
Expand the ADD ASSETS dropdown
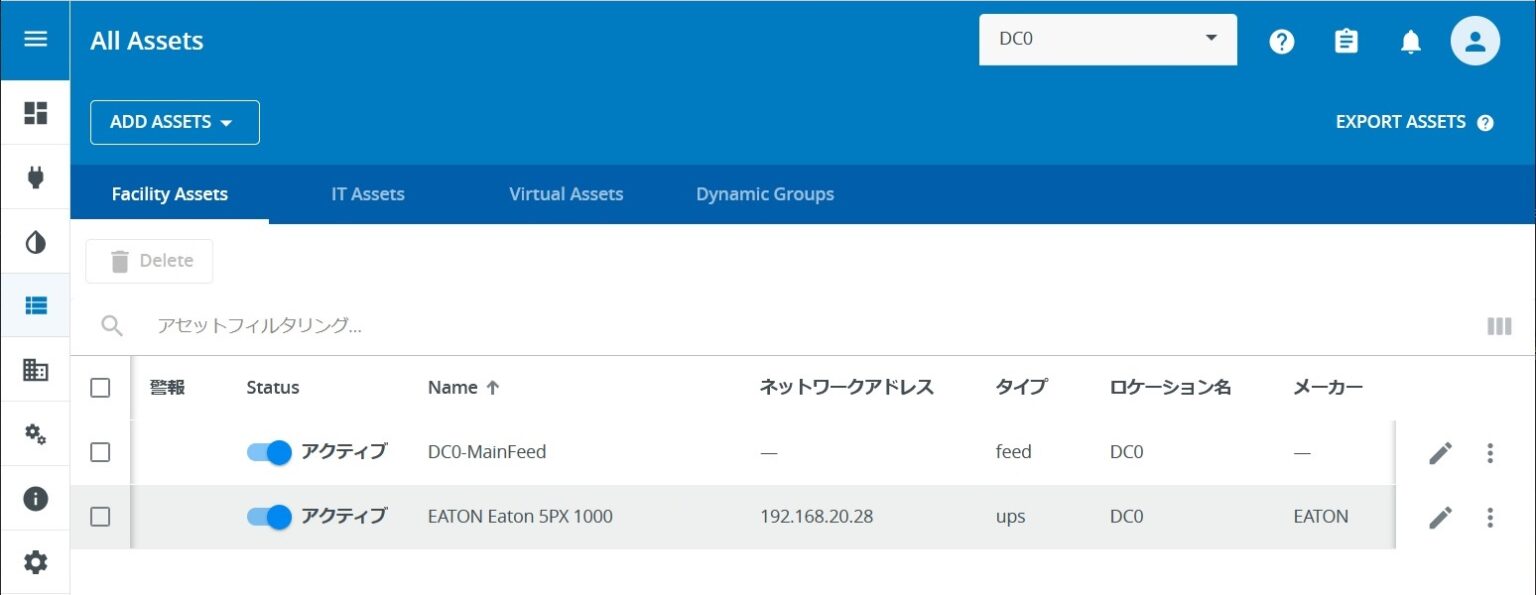coord(174,122)
